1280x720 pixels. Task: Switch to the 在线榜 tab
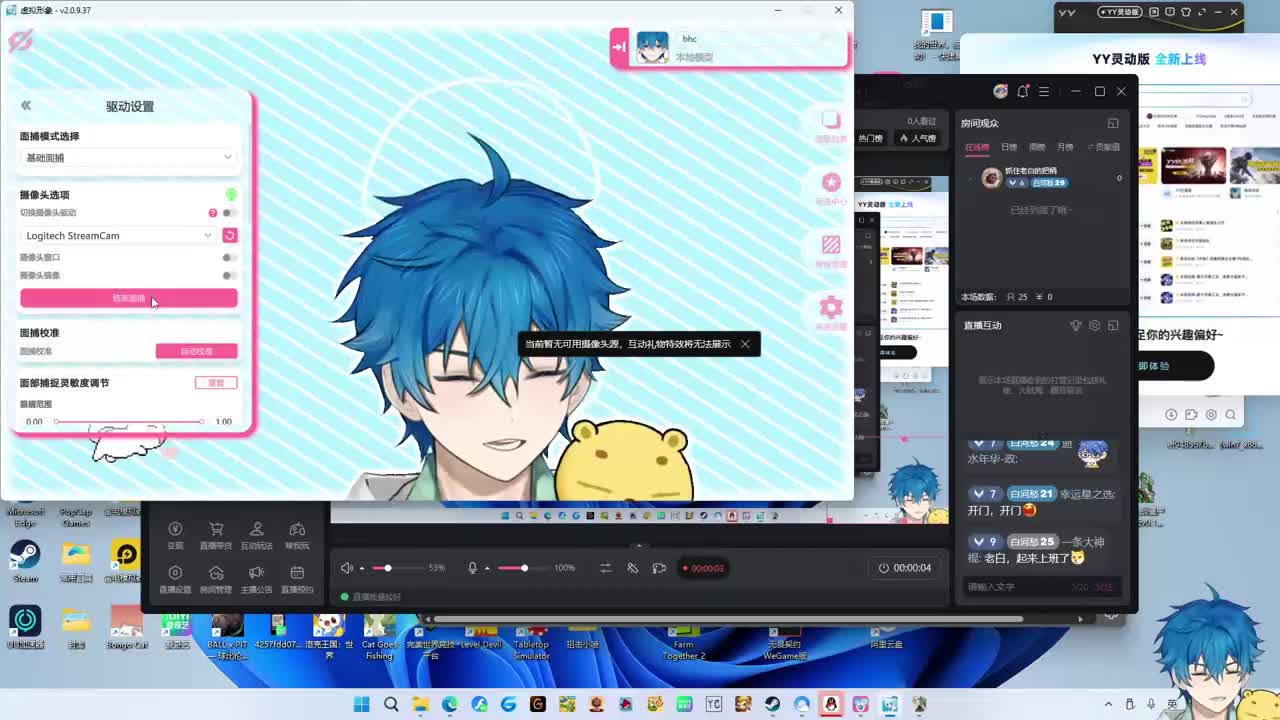977,147
